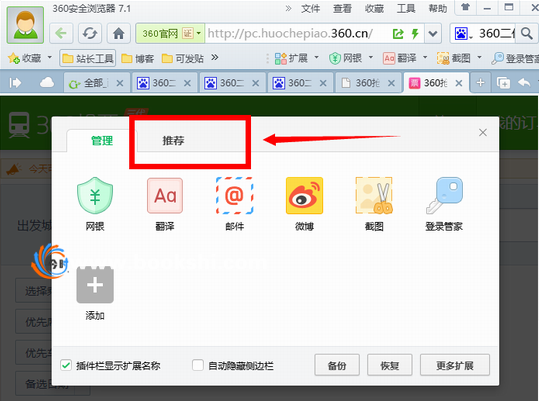
Task: Expand the 截图 toolbar dropdown arrow
Action: coord(479,57)
